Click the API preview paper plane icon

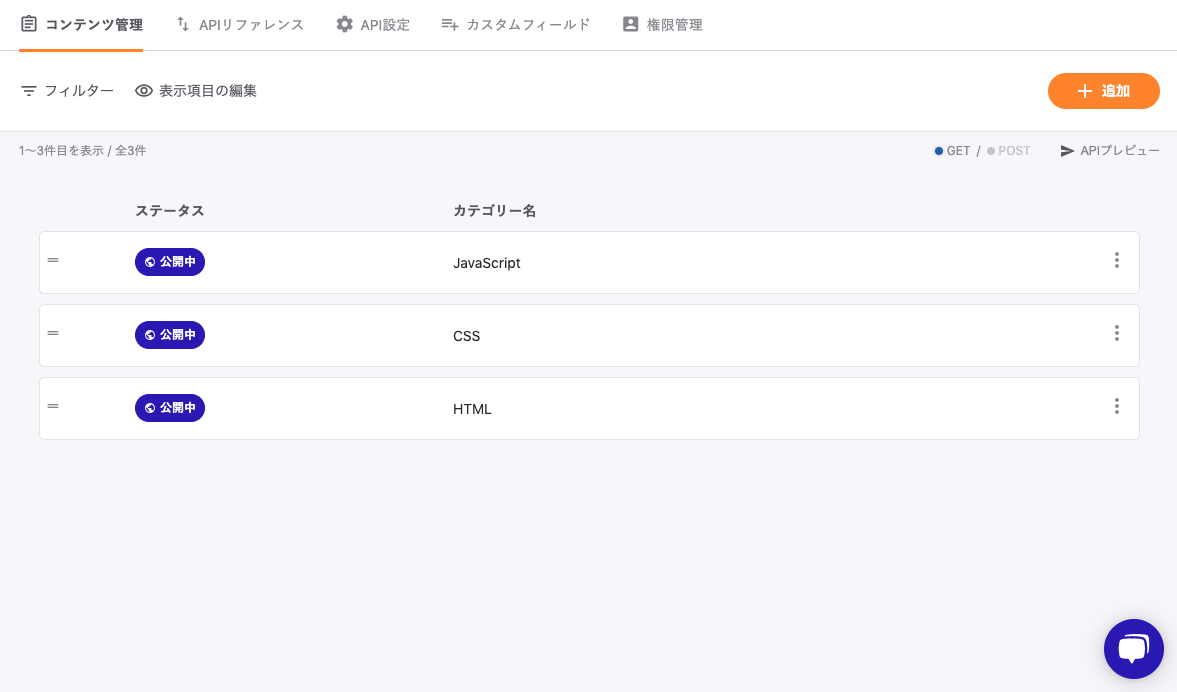coord(1067,151)
